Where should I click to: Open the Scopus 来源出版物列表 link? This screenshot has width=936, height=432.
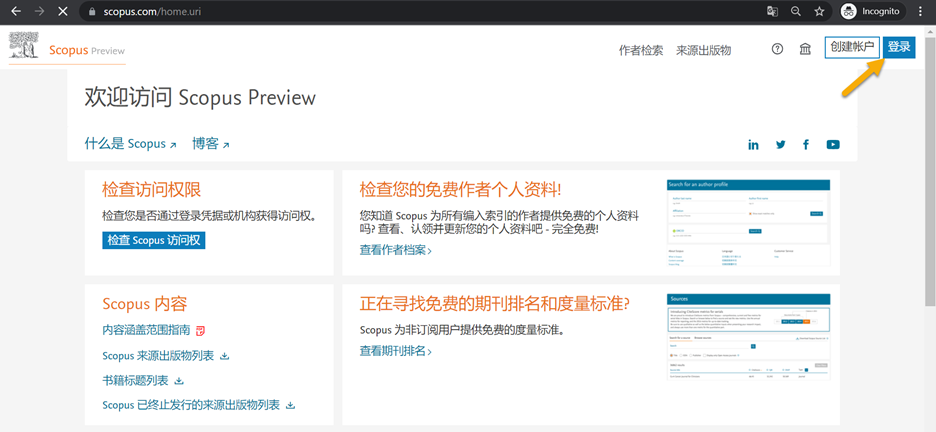[158, 356]
